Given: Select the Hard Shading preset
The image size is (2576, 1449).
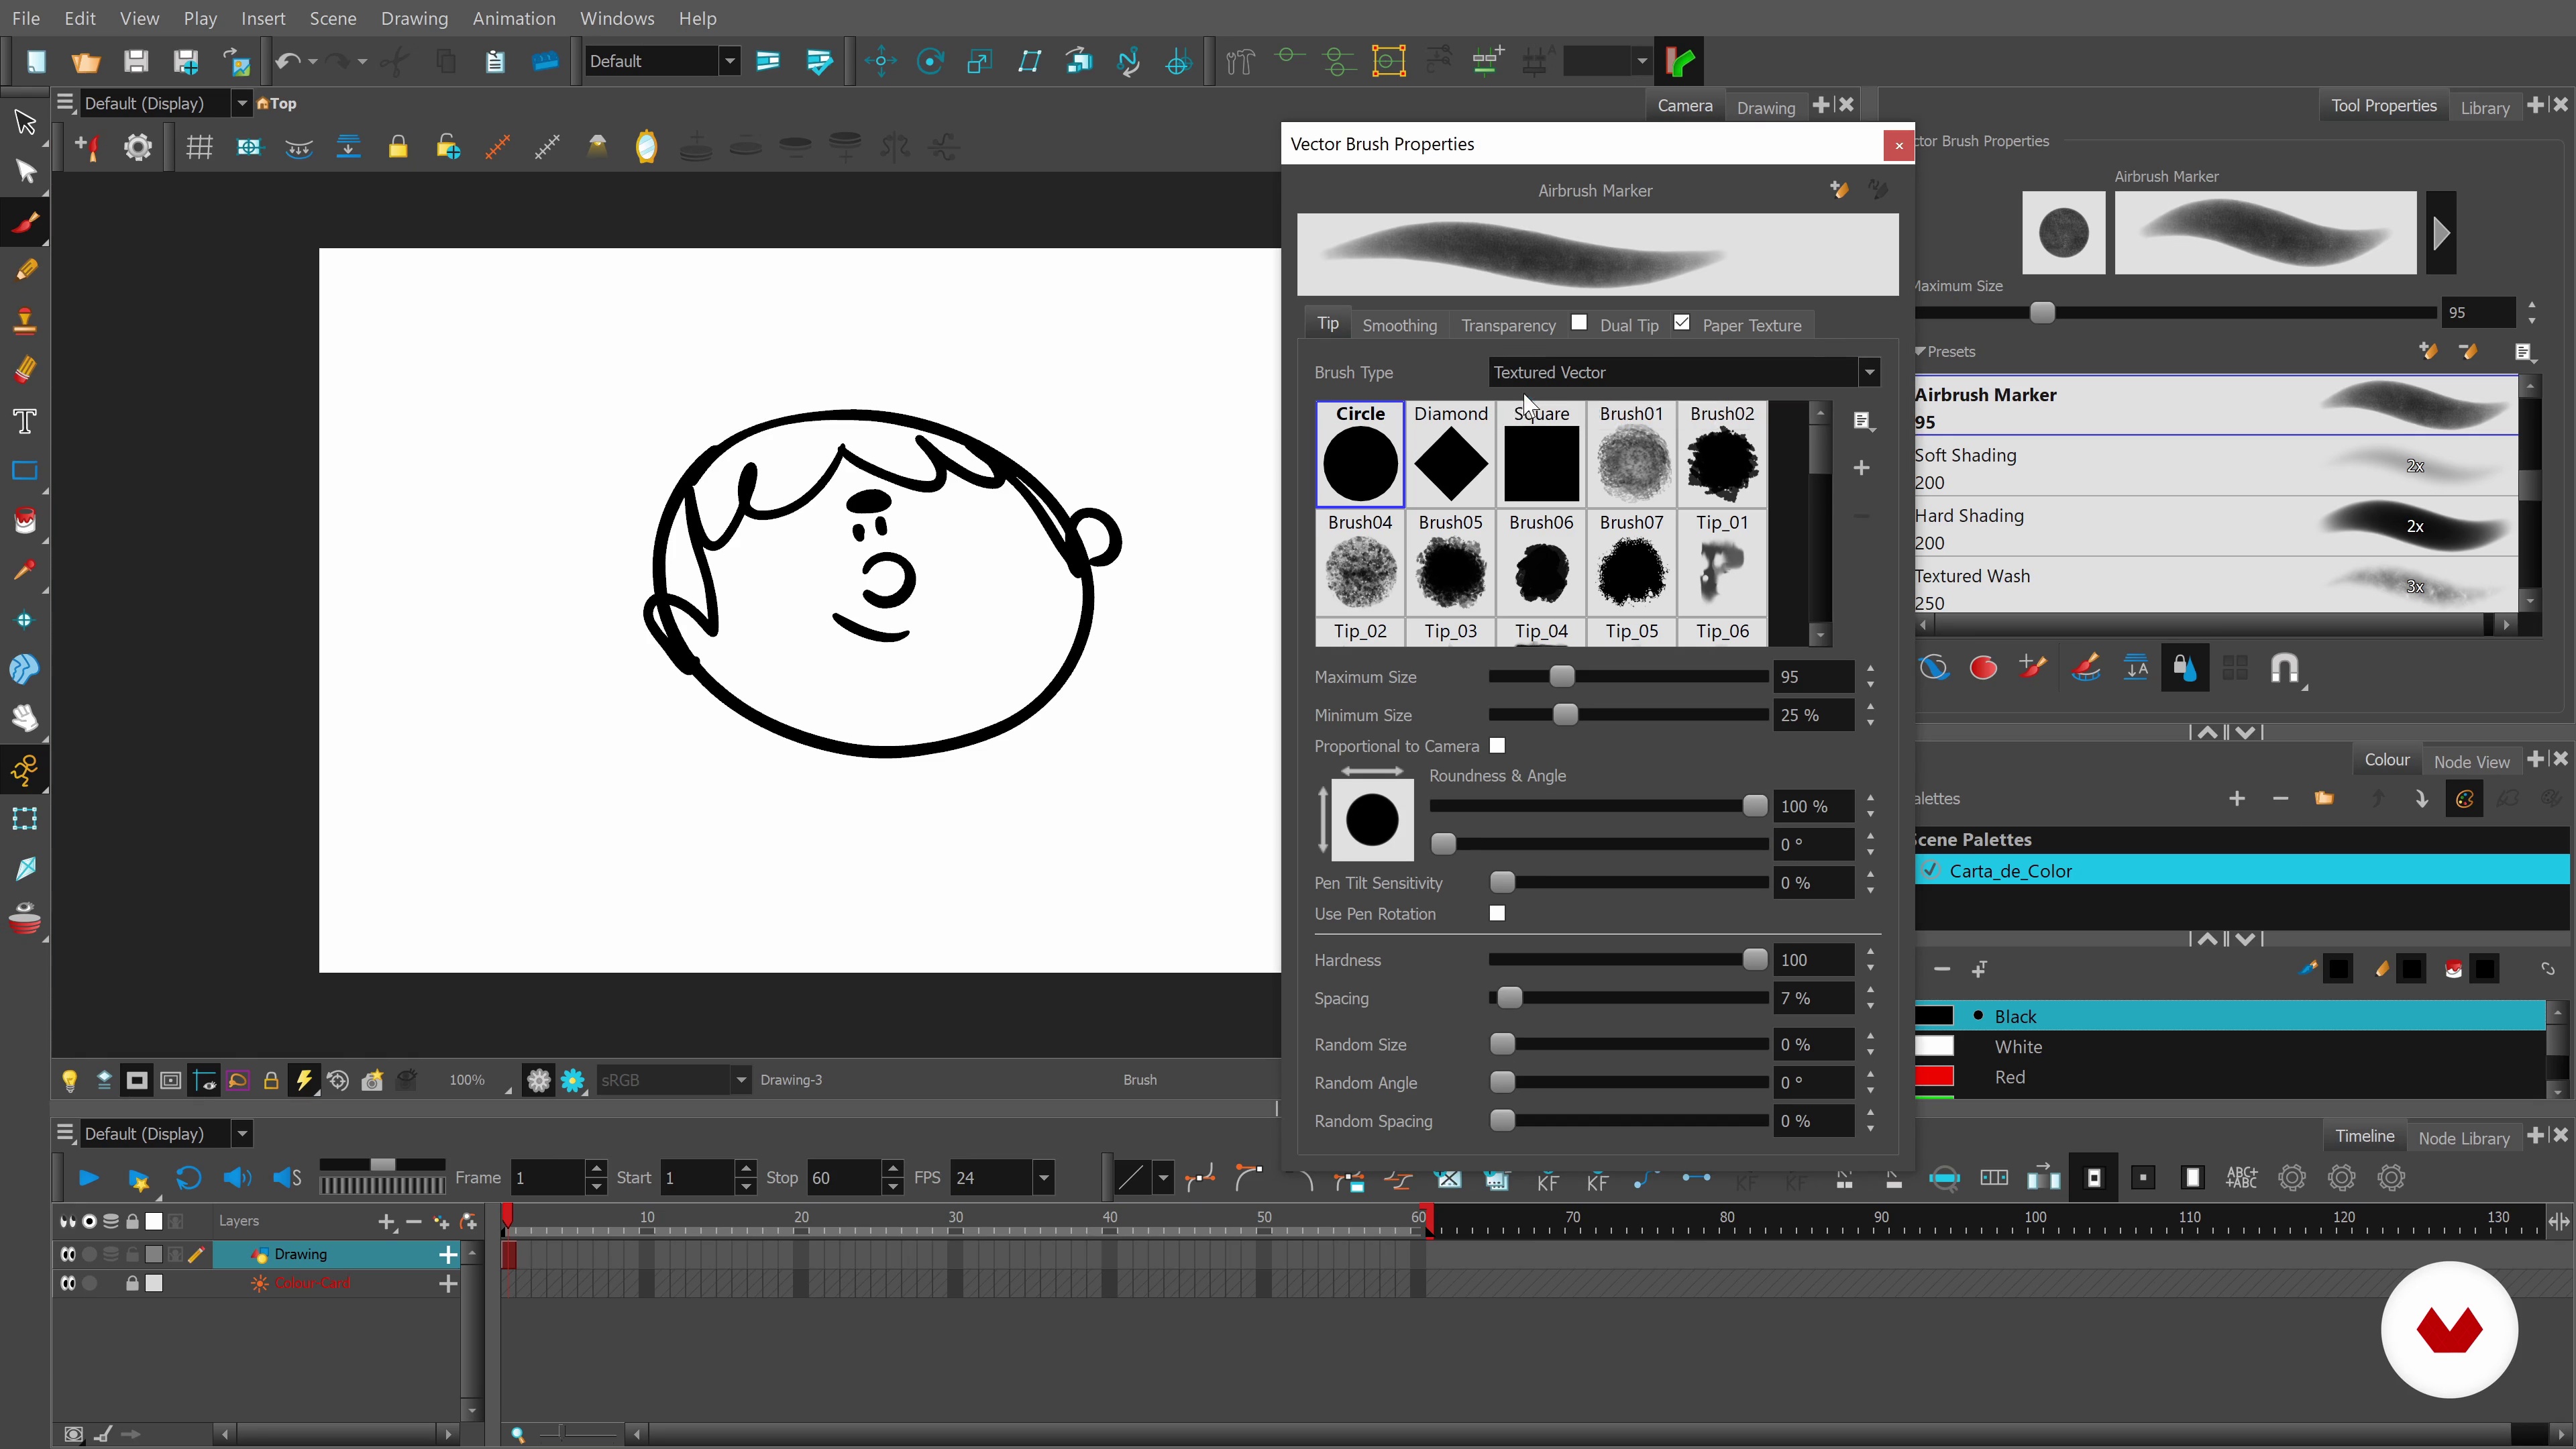Looking at the screenshot, I should 2215,527.
